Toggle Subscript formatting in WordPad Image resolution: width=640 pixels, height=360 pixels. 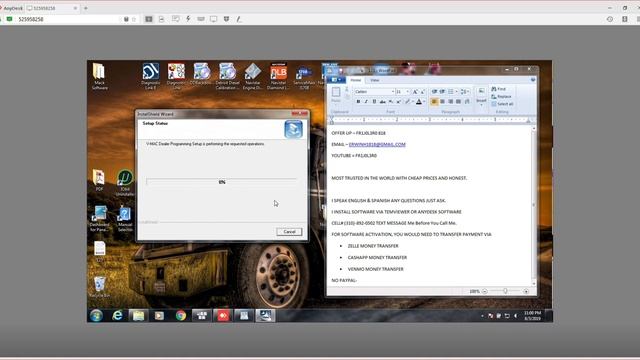(x=391, y=101)
